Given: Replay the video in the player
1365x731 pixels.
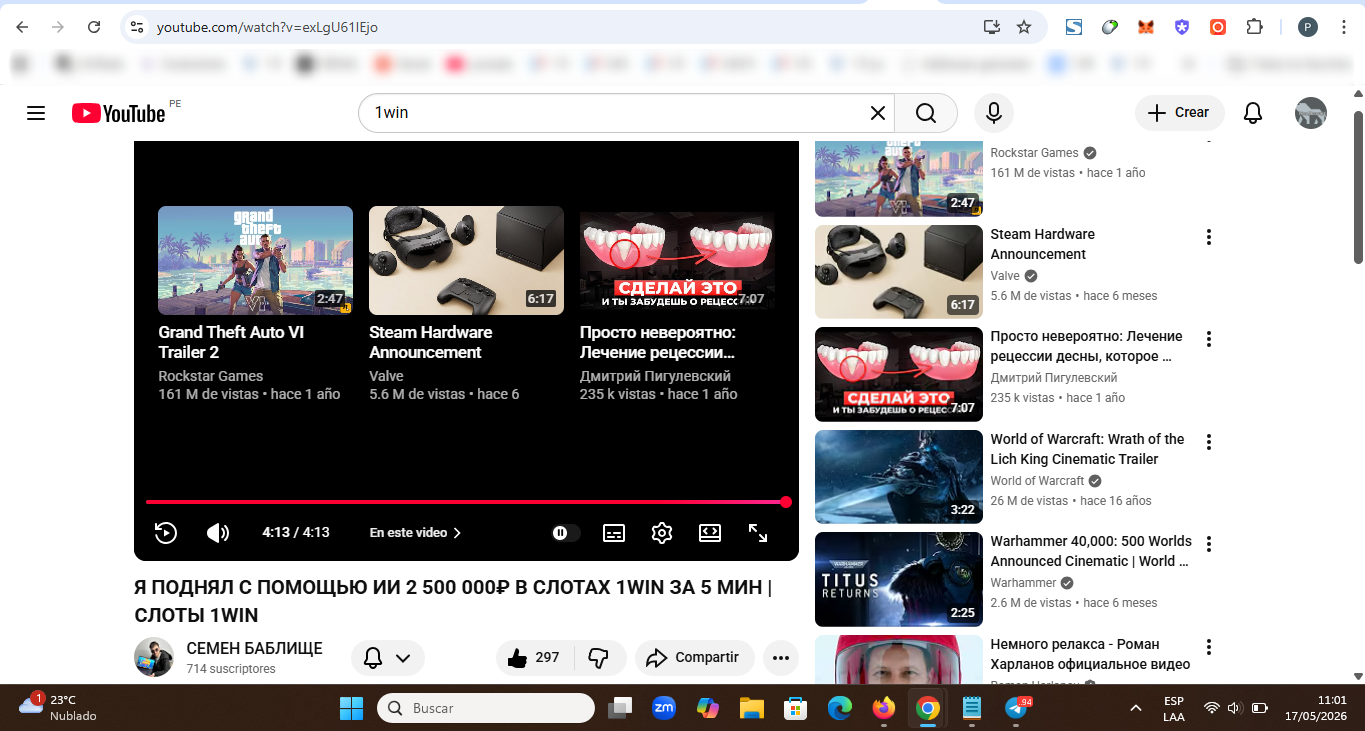Looking at the screenshot, I should click(166, 533).
